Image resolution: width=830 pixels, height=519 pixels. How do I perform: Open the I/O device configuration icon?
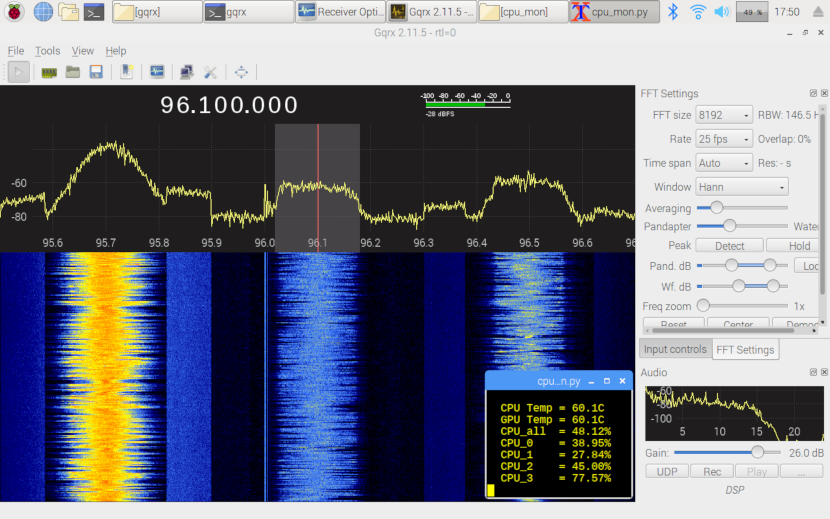(x=48, y=72)
